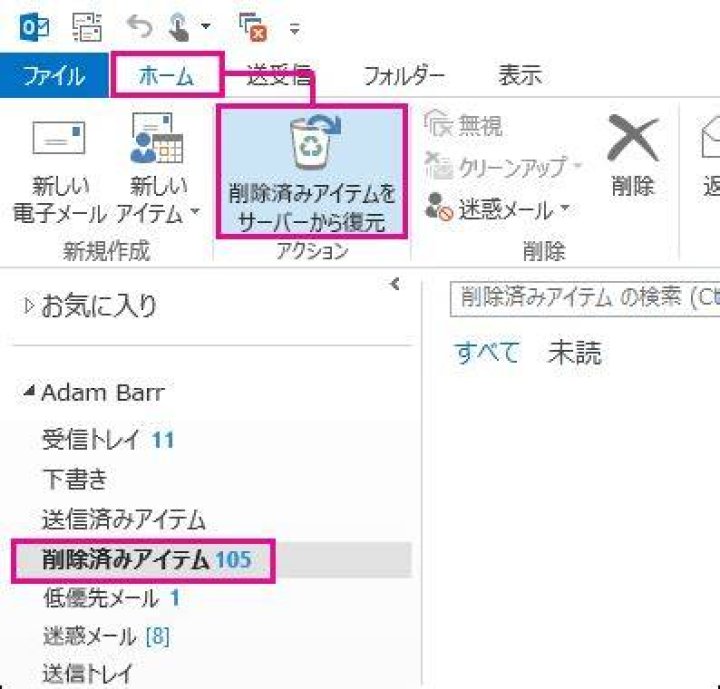This screenshot has width=720, height=689.
Task: Open 低優先メール folder
Action: pos(111,598)
